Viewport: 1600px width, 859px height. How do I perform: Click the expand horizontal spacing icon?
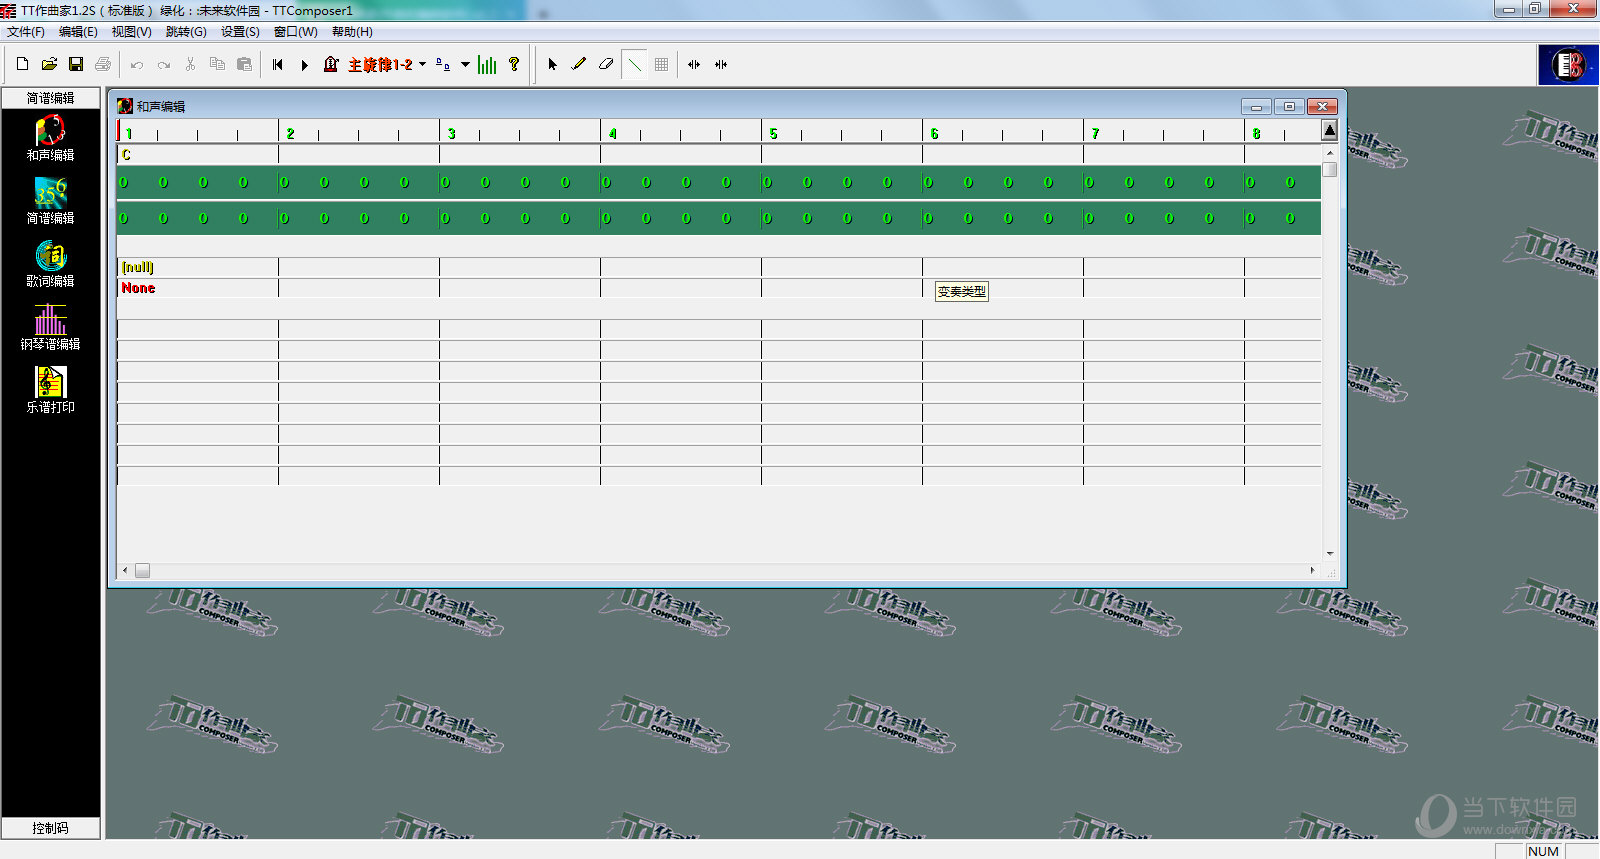pos(694,64)
